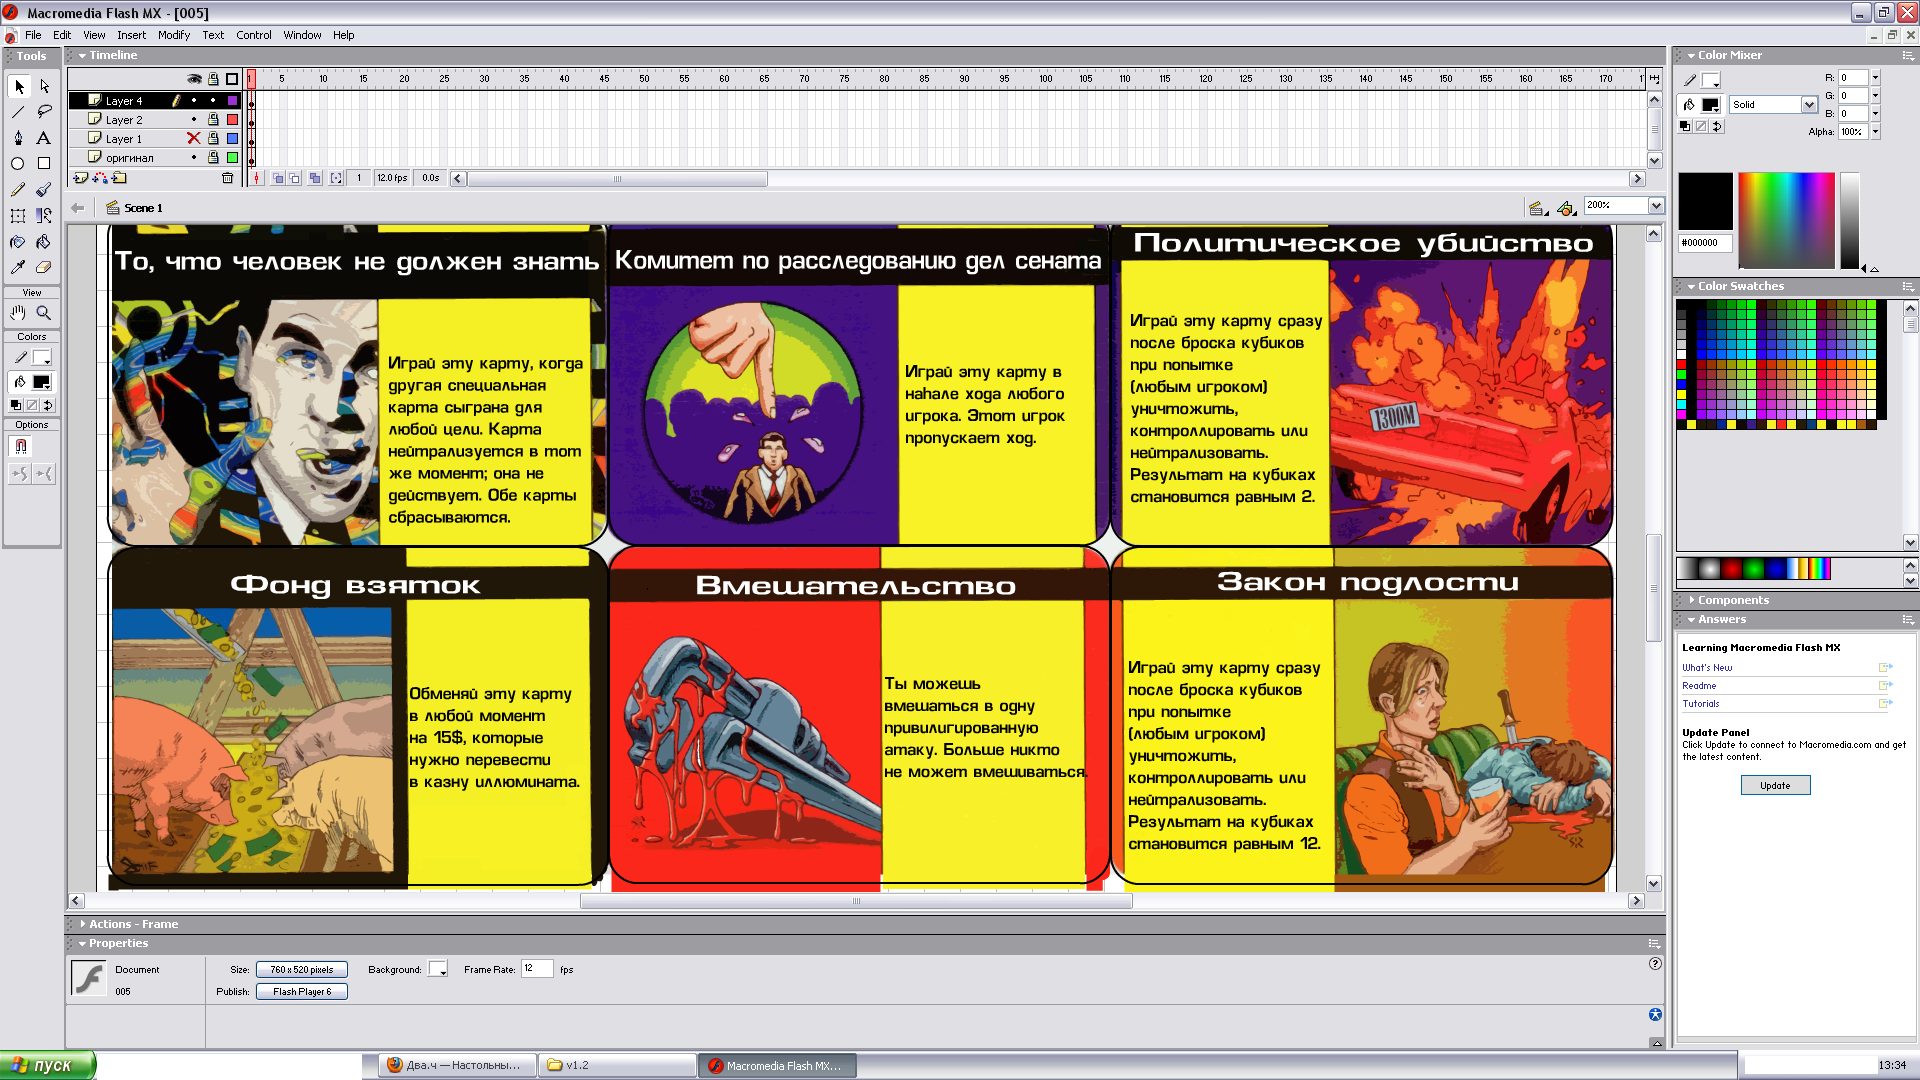This screenshot has width=1920, height=1080.
Task: Select the Oval tool
Action: (19, 163)
